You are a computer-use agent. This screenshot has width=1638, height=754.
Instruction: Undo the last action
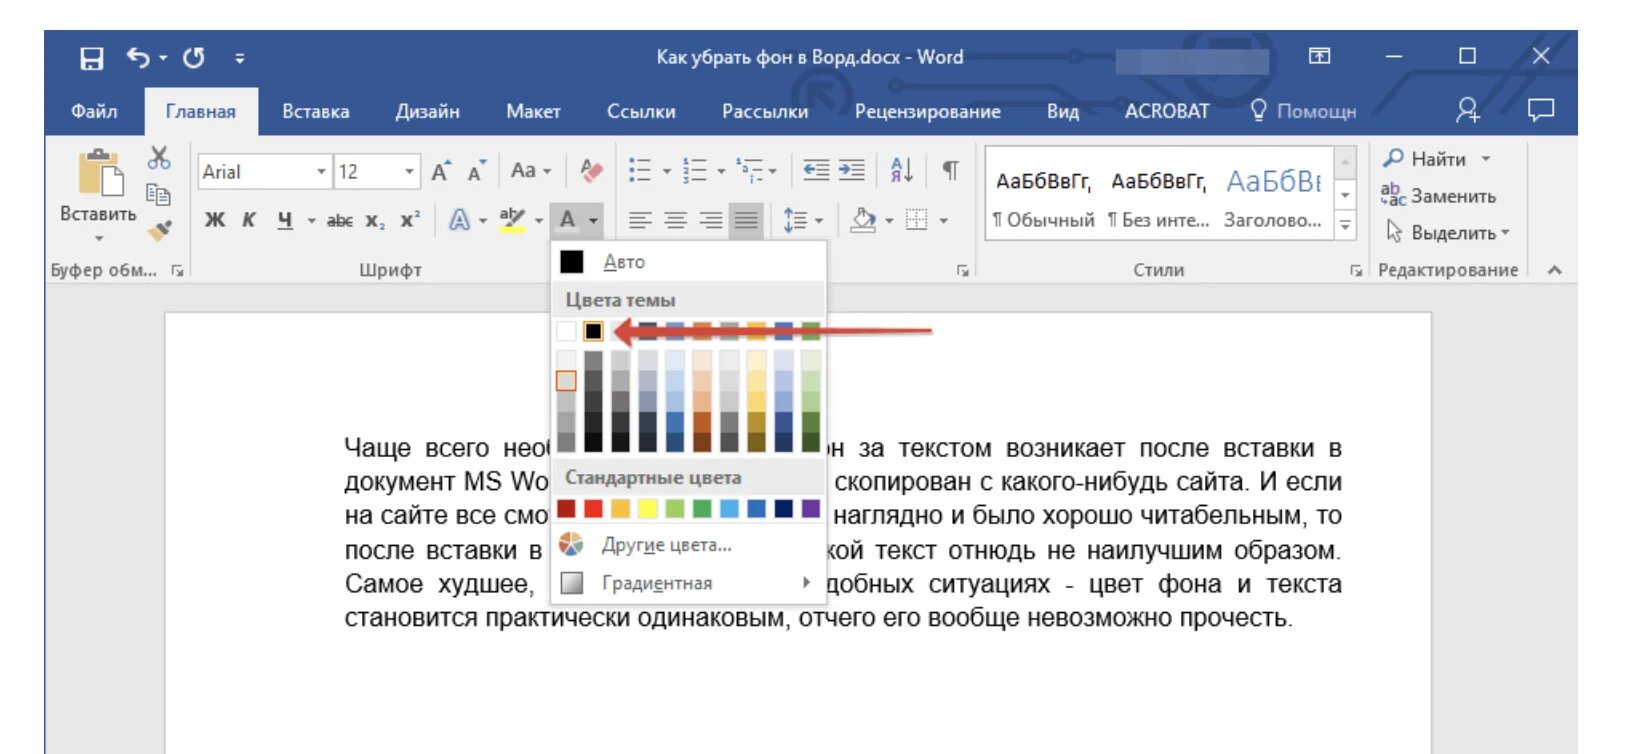[138, 58]
